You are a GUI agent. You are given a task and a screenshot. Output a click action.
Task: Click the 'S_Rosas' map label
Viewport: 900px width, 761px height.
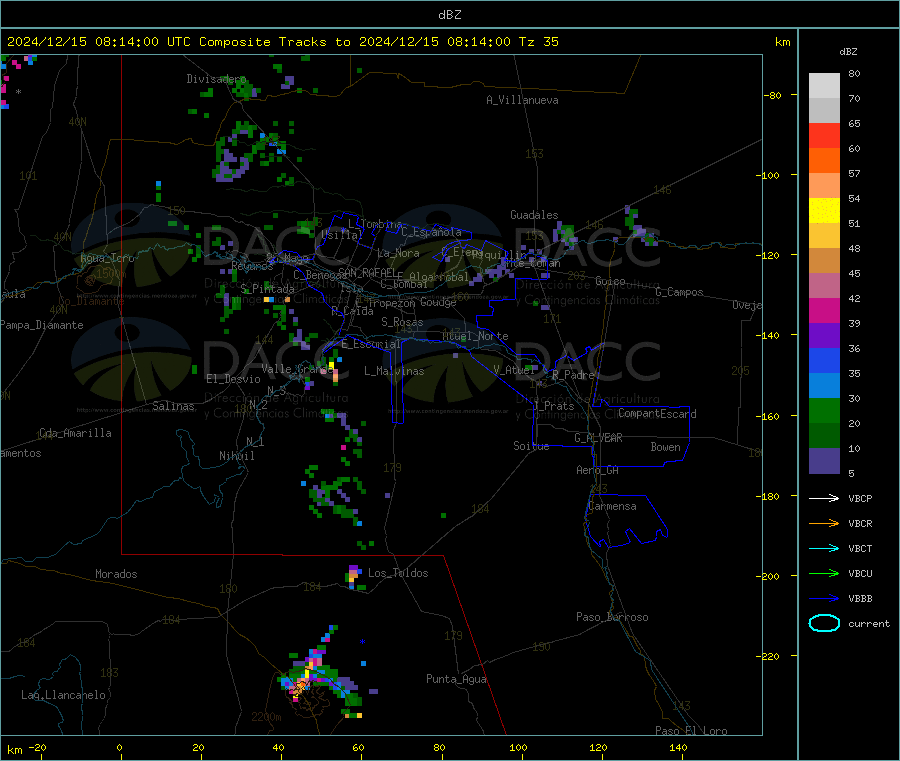pyautogui.click(x=402, y=322)
